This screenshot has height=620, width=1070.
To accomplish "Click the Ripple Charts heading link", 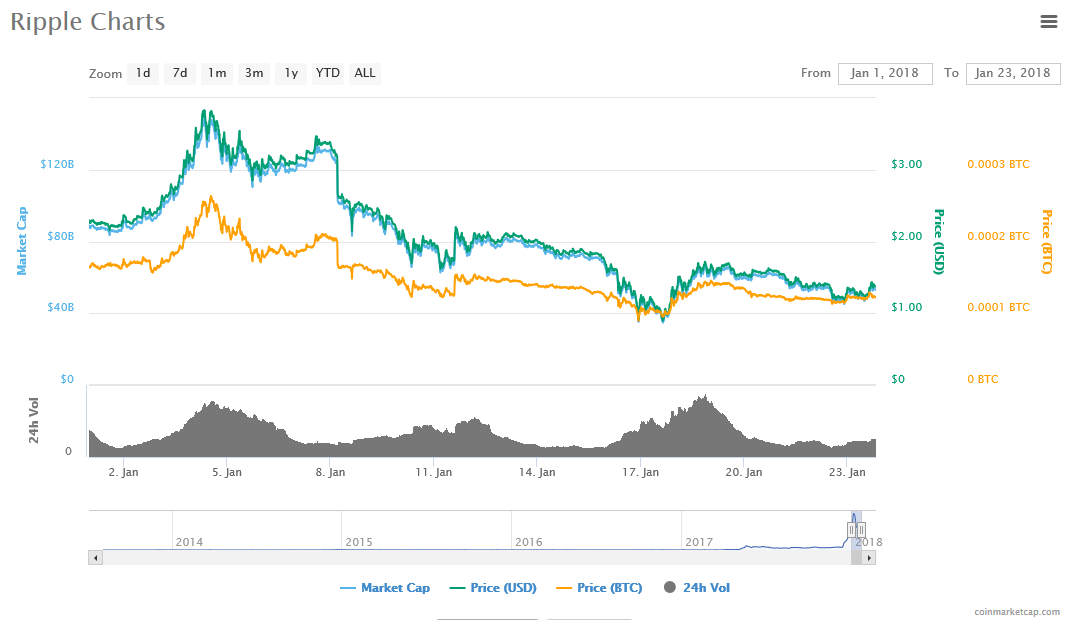I will pyautogui.click(x=87, y=21).
